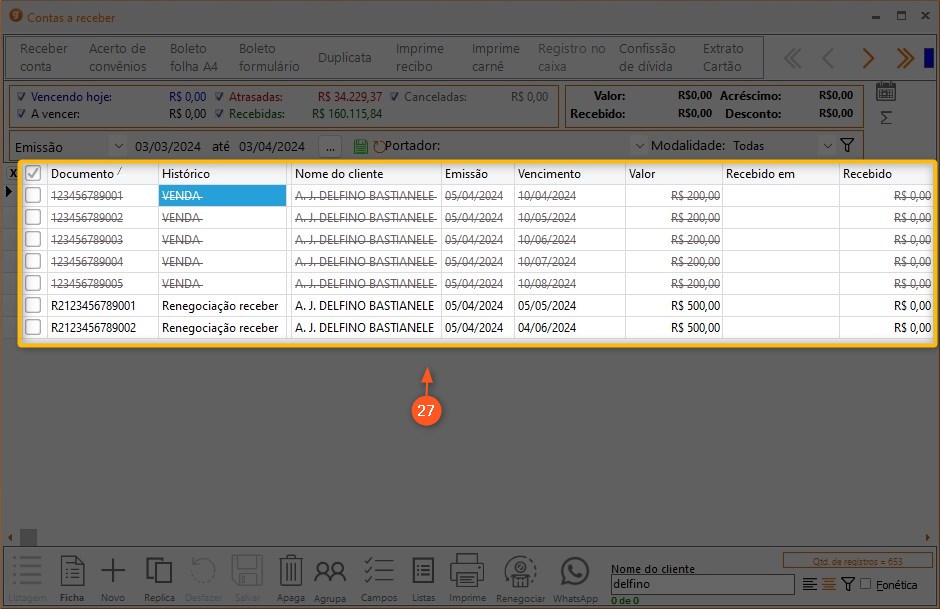Uncheck the Atrasadas checkbox

[218, 97]
